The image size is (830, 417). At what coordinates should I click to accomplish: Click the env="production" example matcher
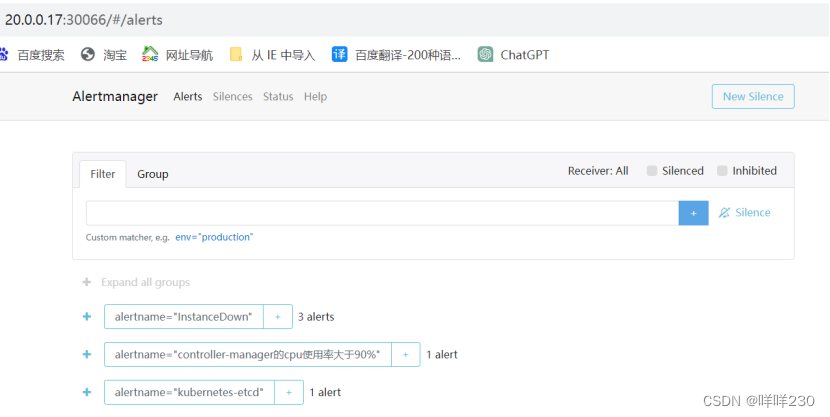pos(214,237)
